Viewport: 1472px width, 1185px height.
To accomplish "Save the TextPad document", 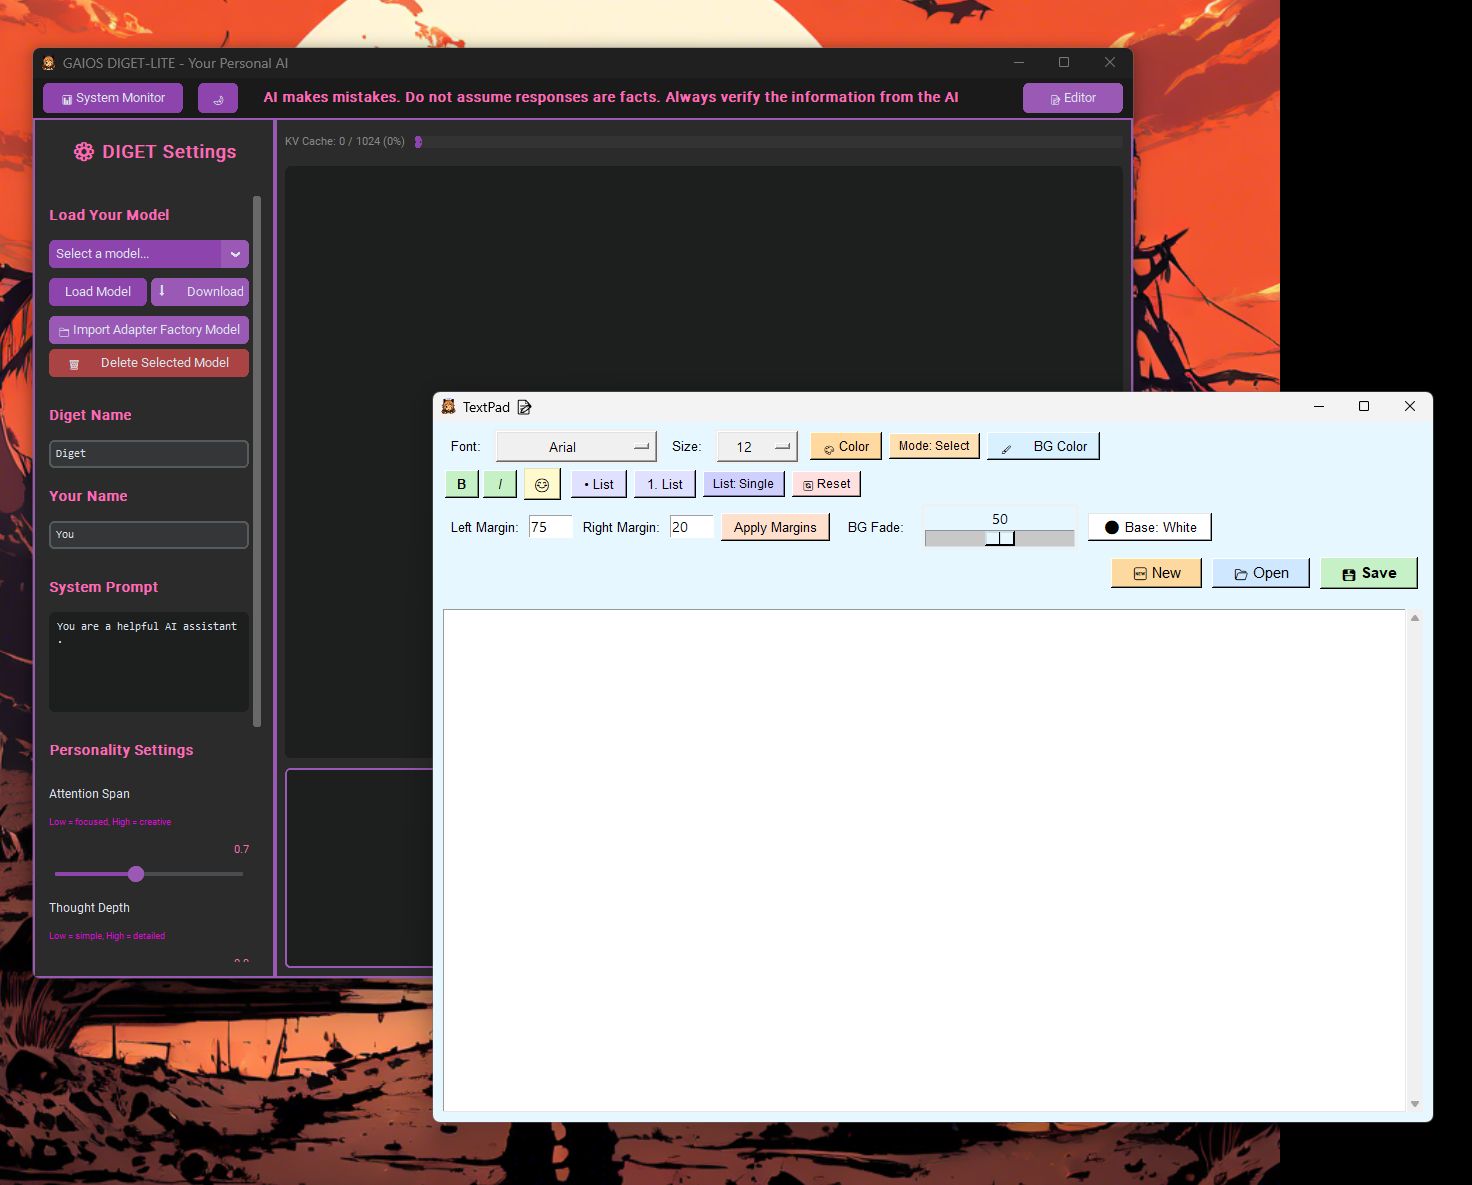I will pos(1369,573).
